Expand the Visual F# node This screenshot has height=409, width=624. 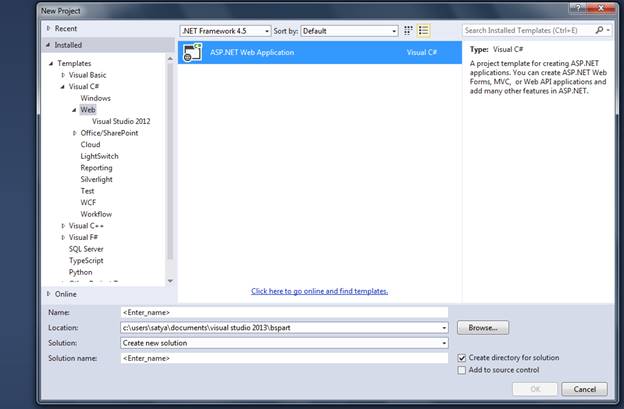[x=63, y=238]
